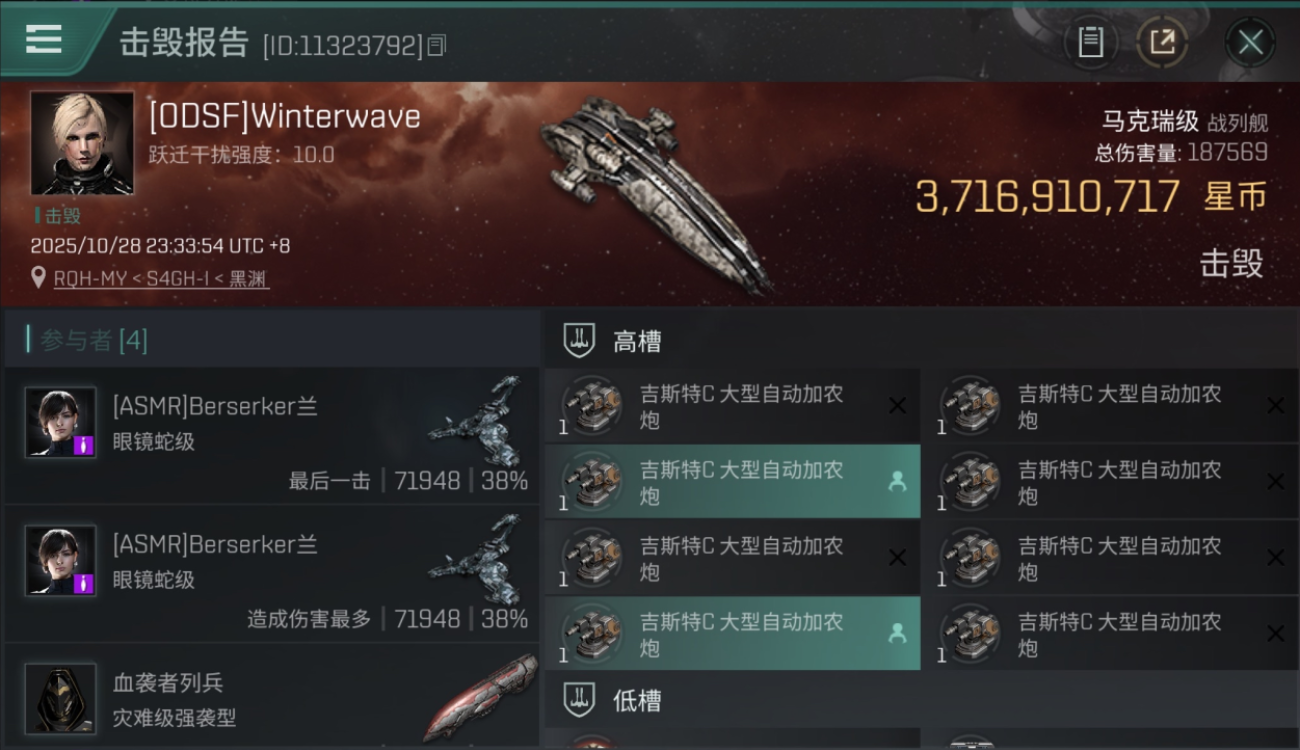The width and height of the screenshot is (1300, 750).
Task: Toggle the person marker on fourth left autocannon
Action: (x=897, y=633)
